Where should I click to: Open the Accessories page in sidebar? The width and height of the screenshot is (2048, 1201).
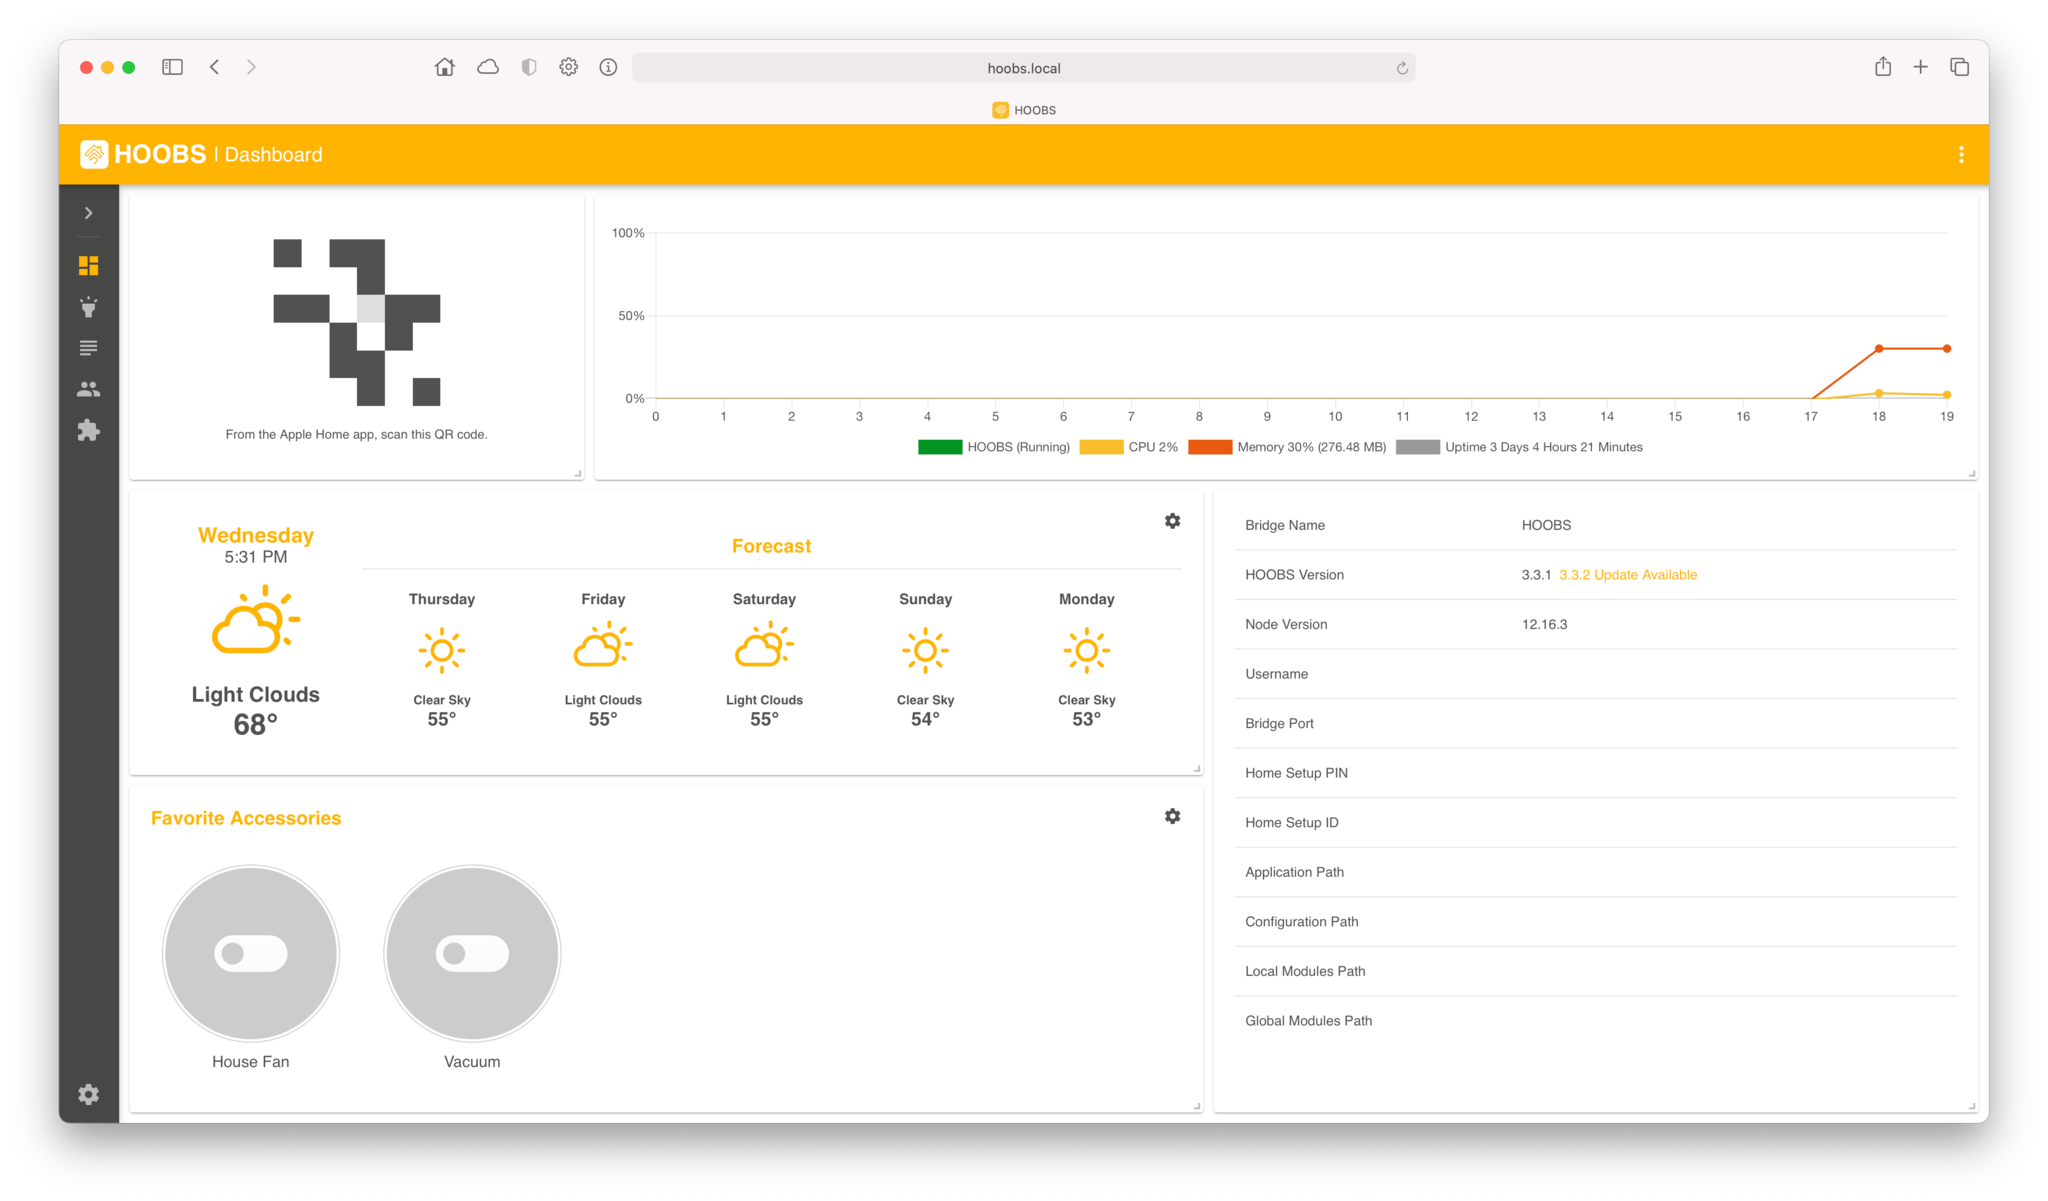88,307
